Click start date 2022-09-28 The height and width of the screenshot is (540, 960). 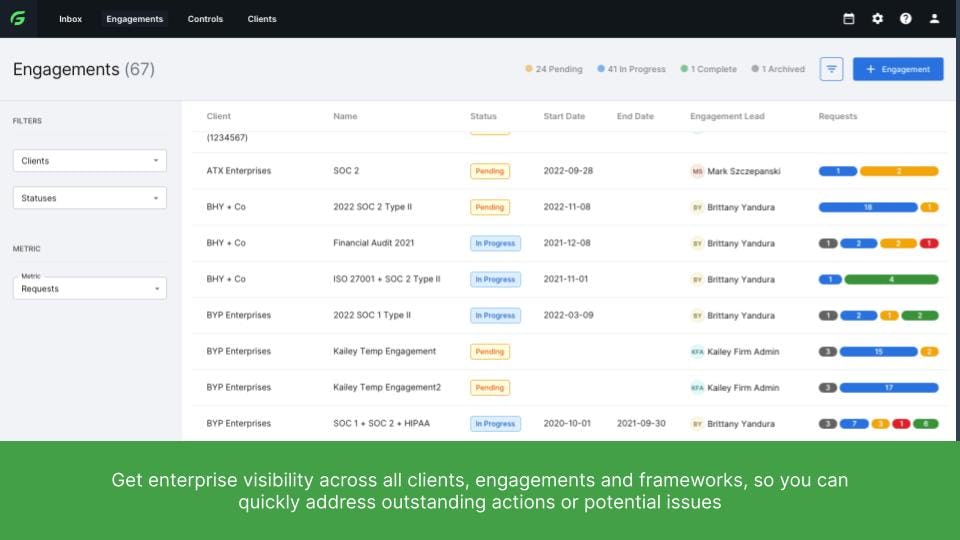(568, 171)
